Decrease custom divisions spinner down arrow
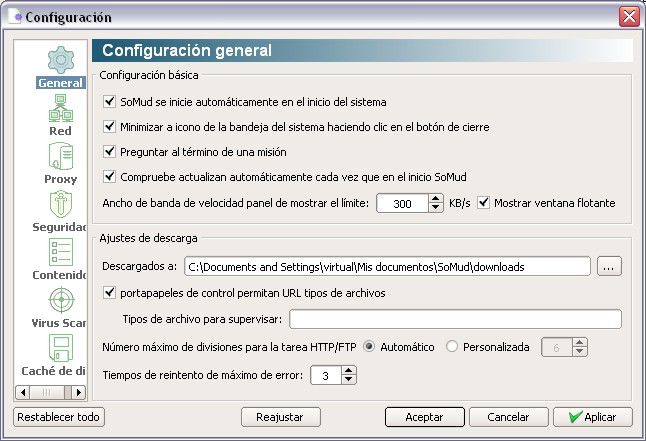Viewport: 646px width, 441px height. tap(580, 351)
